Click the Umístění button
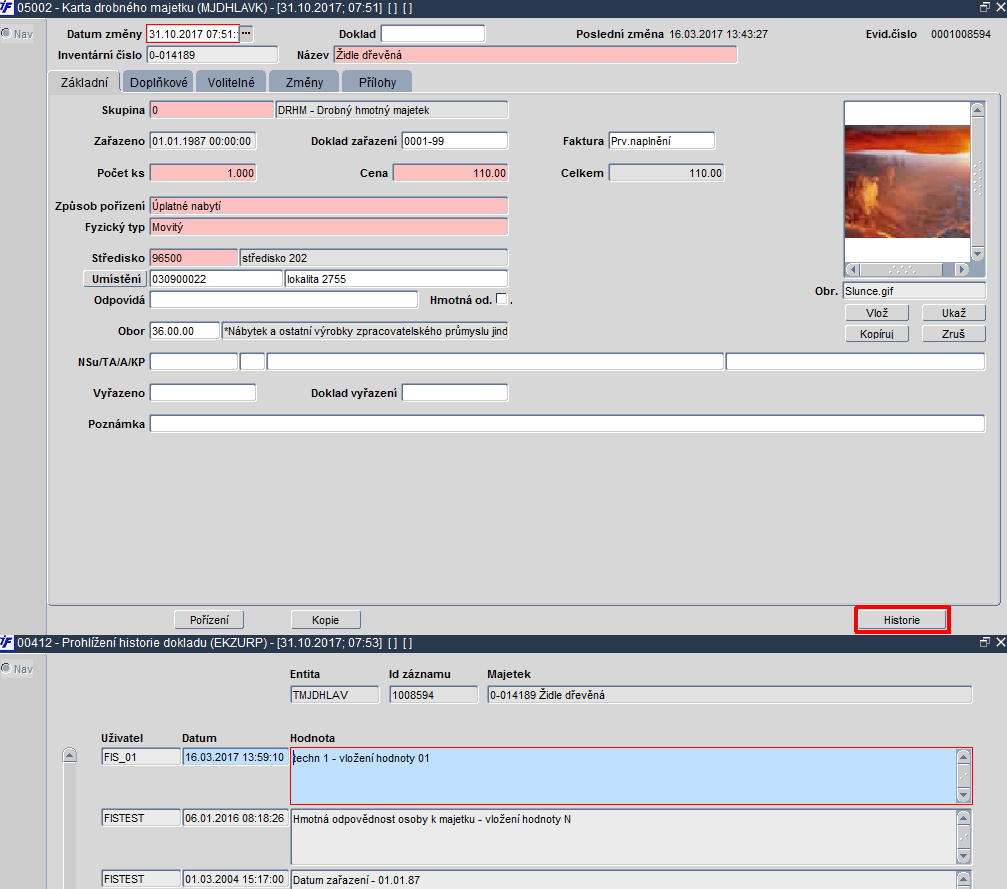Viewport: 1007px width, 889px height. [x=116, y=279]
